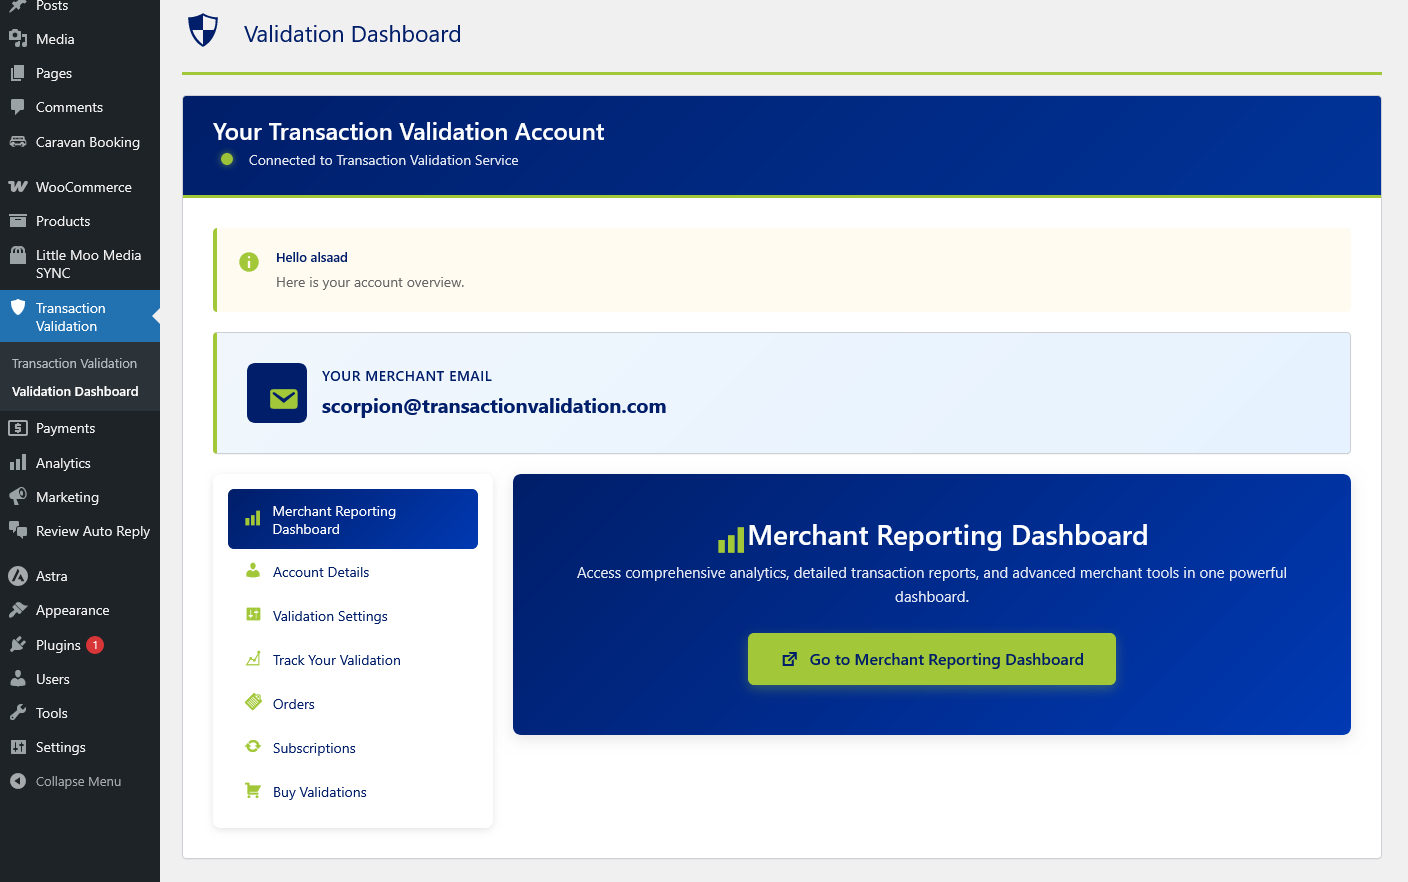1408x882 pixels.
Task: Click the Little Moo Media SYNC icon
Action: (x=18, y=255)
